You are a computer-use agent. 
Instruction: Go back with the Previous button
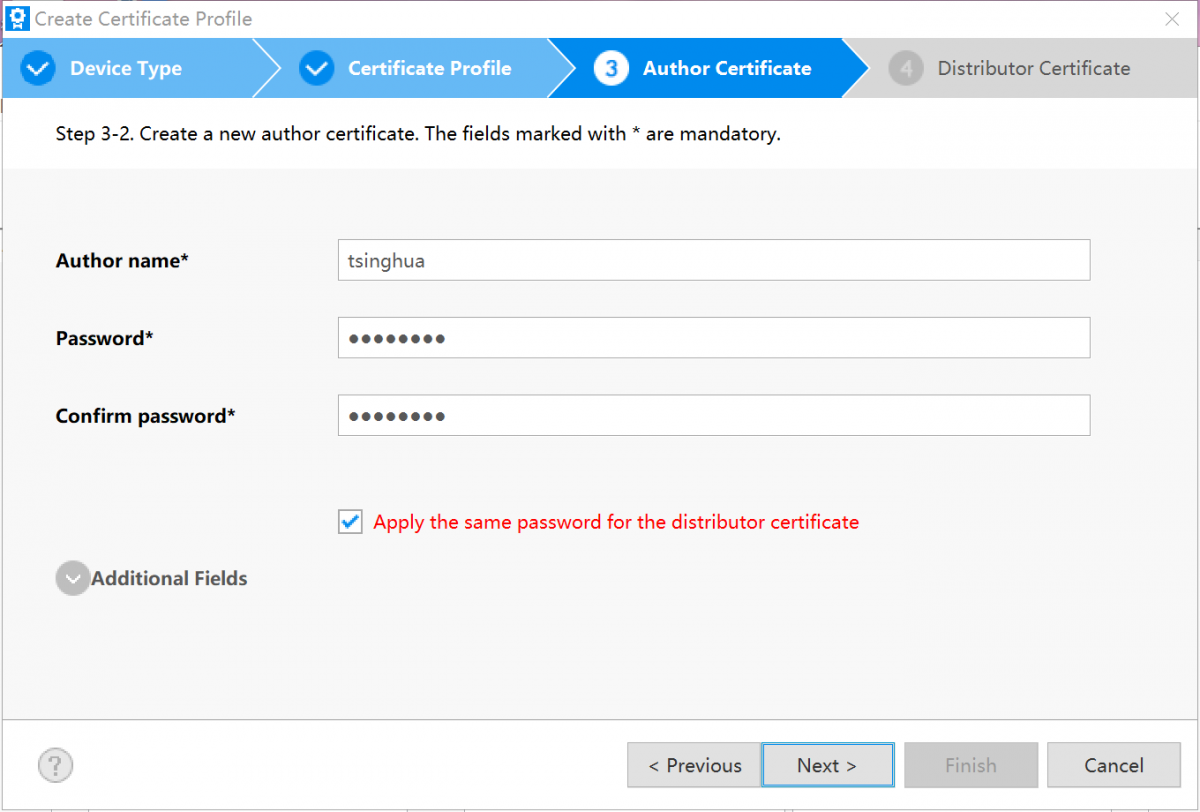click(694, 765)
